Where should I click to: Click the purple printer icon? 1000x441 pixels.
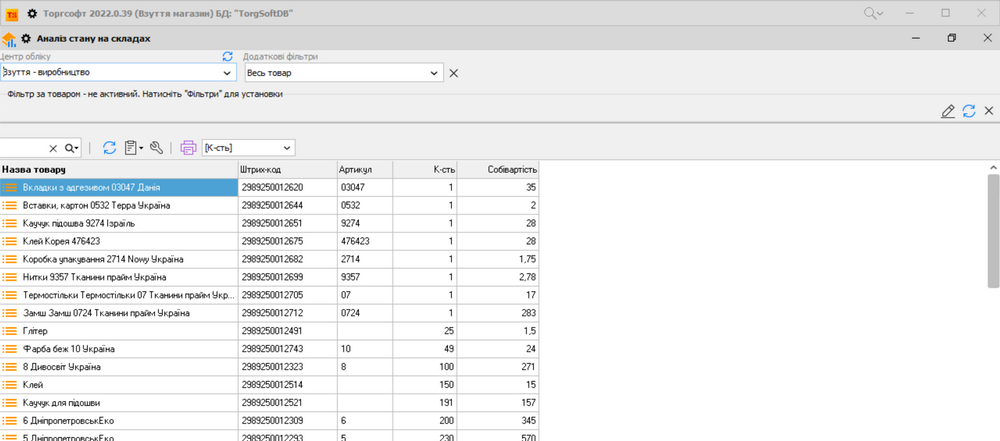[x=188, y=148]
